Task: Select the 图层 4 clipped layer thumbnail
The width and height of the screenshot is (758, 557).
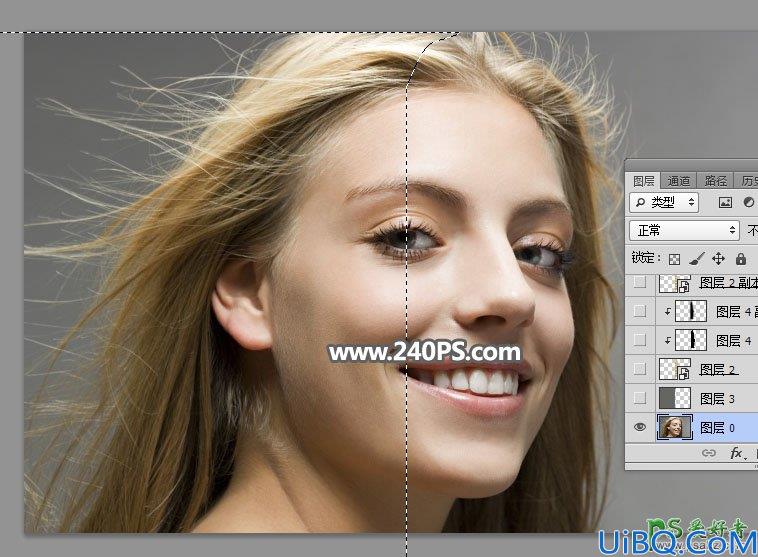Action: pos(691,340)
